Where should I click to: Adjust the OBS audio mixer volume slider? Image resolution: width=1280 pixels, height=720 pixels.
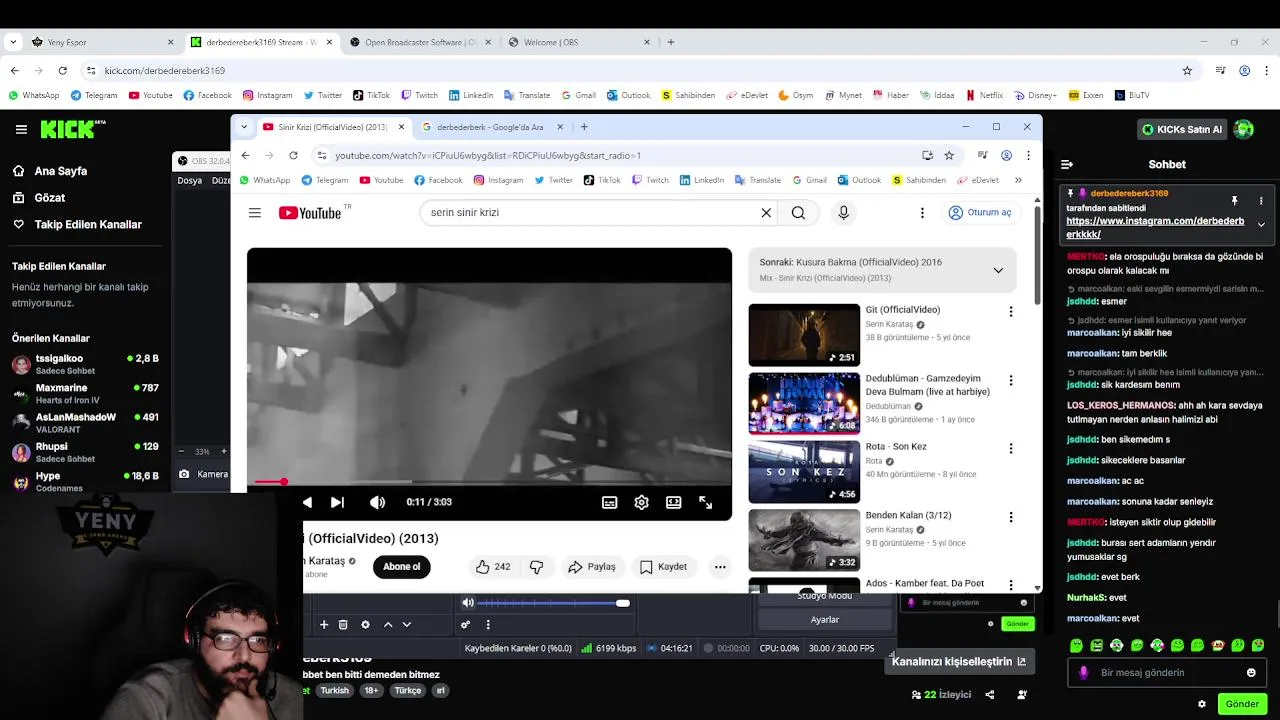pos(553,603)
